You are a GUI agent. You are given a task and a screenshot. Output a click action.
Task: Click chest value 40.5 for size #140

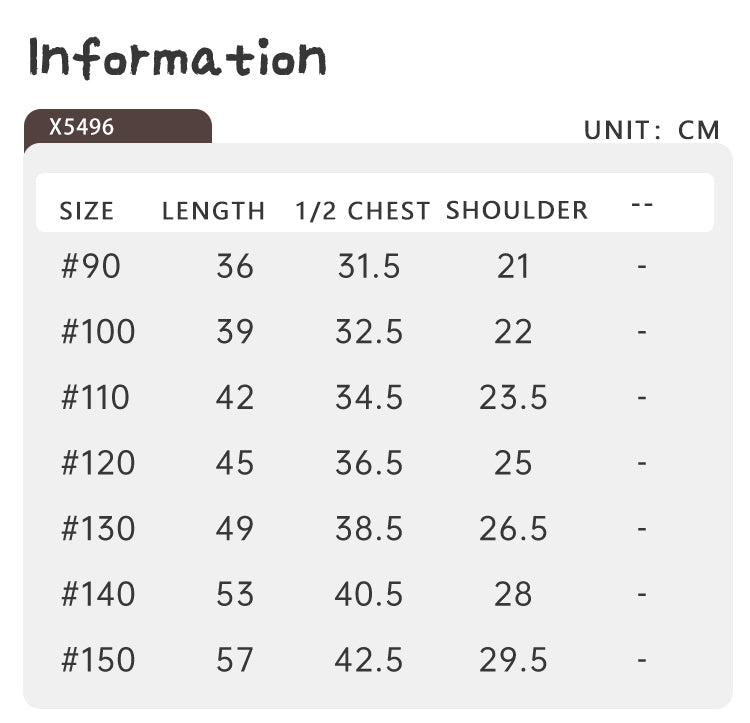(x=369, y=594)
